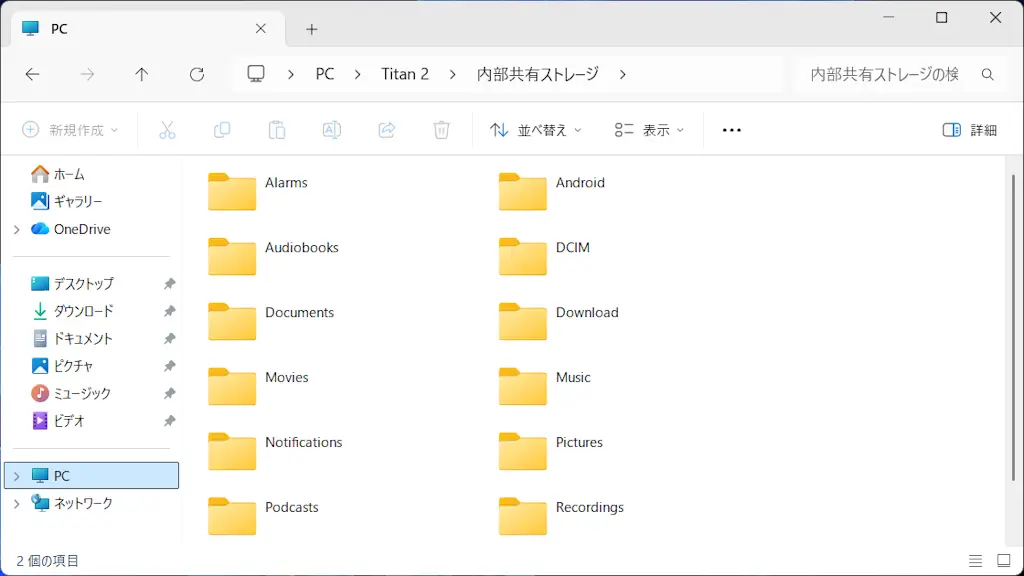Switch to details view in the status bar

(977, 561)
